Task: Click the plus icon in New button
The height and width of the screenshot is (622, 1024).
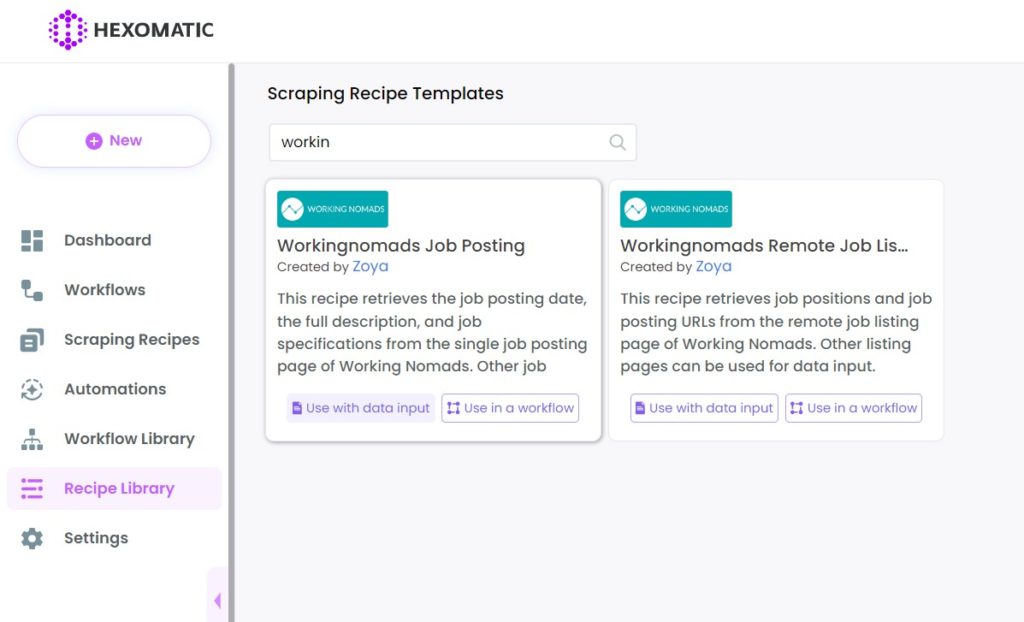Action: [94, 140]
